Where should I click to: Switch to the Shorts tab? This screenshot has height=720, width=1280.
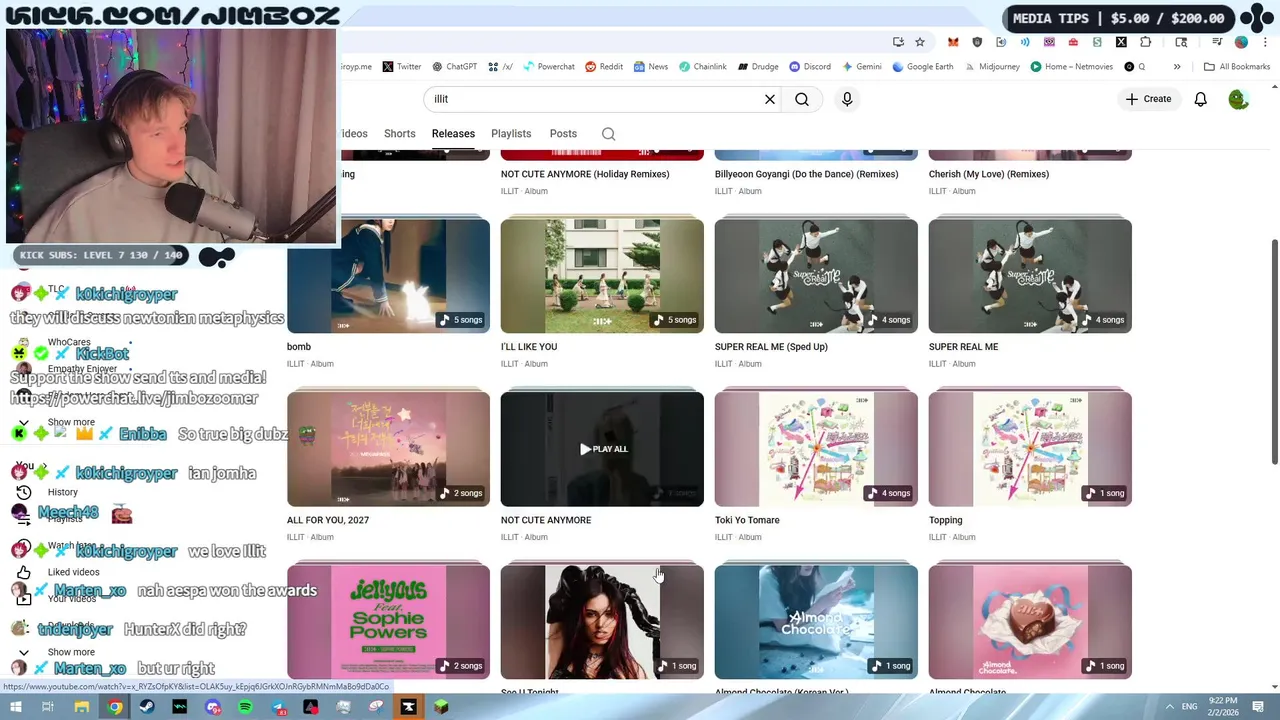tap(399, 134)
